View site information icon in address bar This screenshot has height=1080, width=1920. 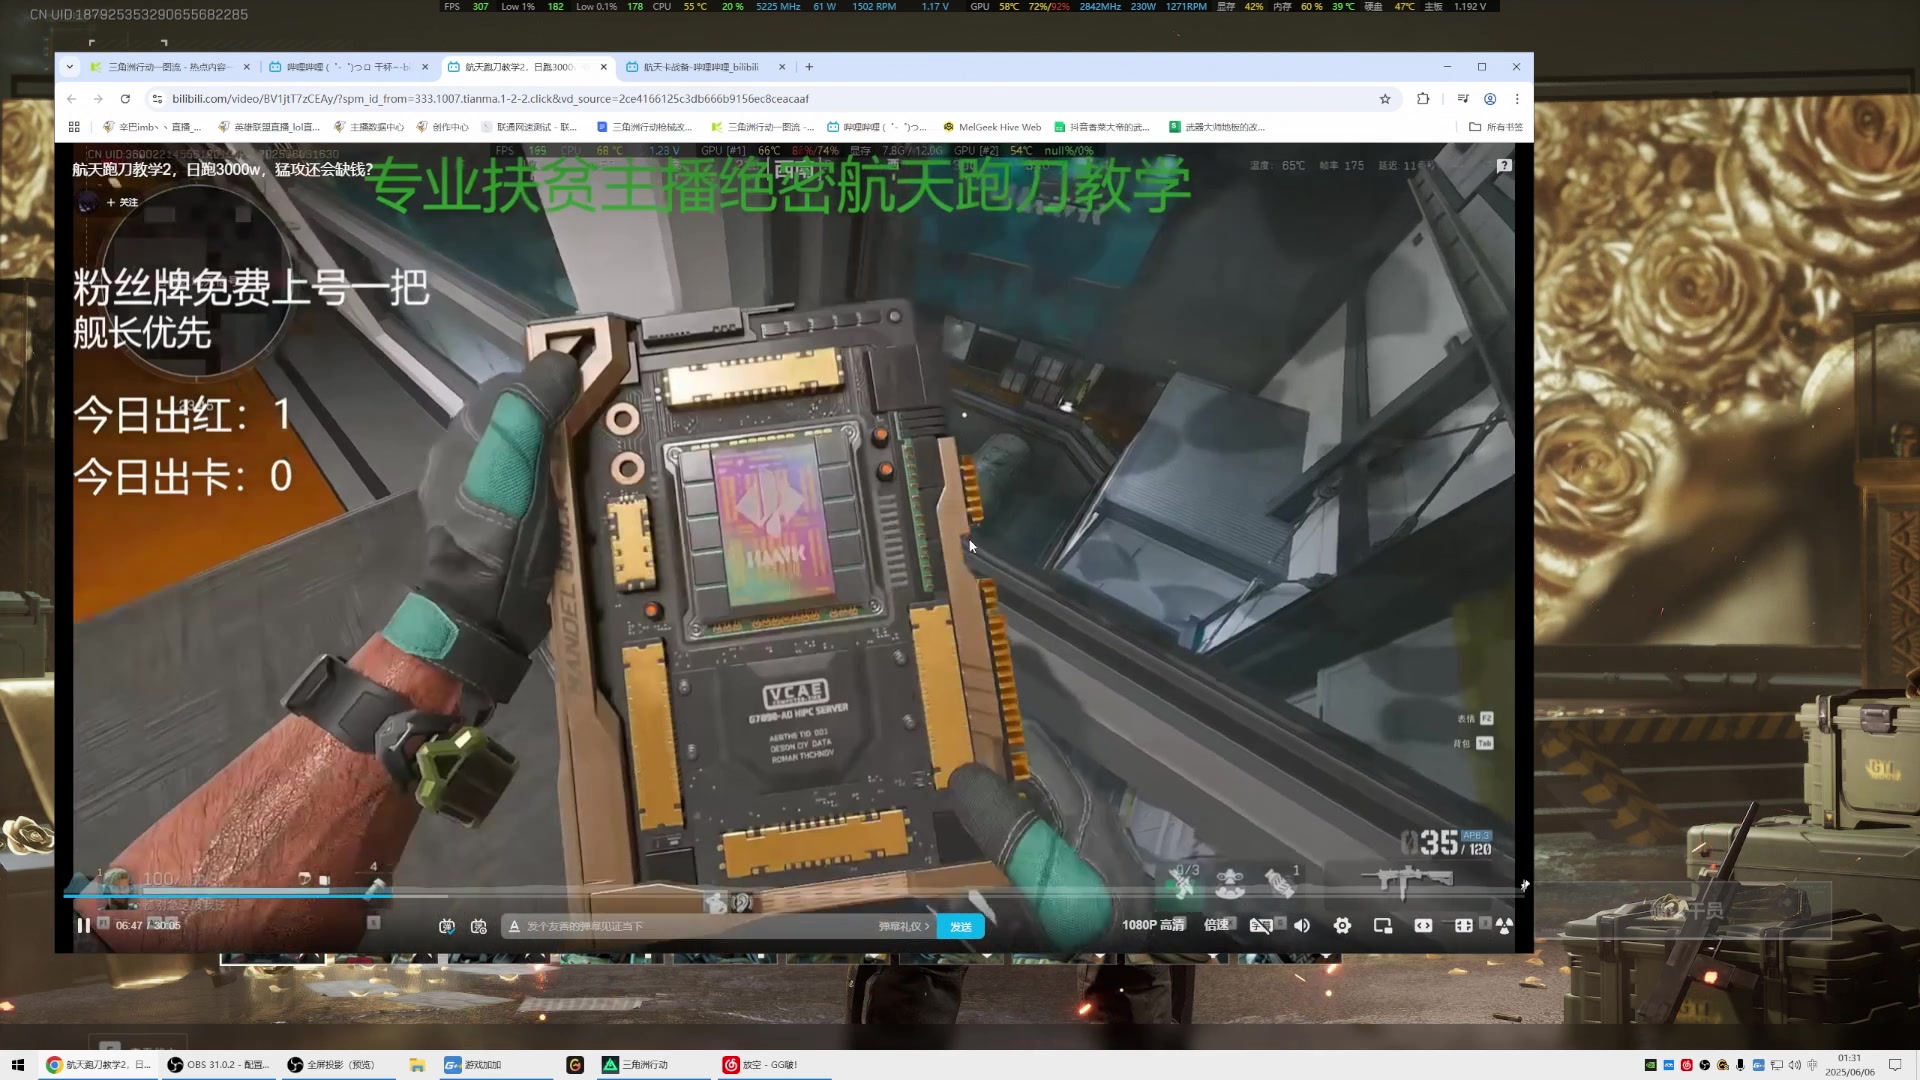[157, 99]
